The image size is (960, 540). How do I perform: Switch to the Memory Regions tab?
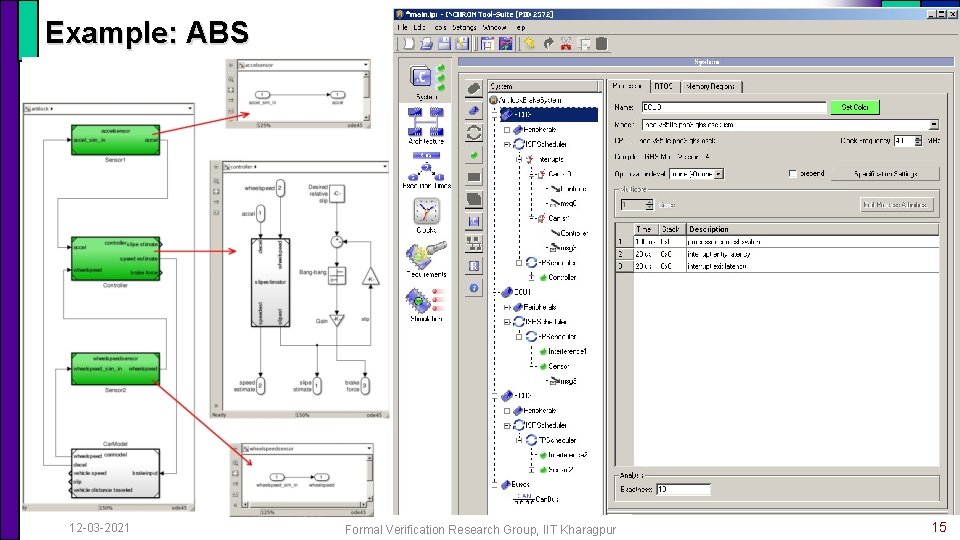[x=710, y=86]
